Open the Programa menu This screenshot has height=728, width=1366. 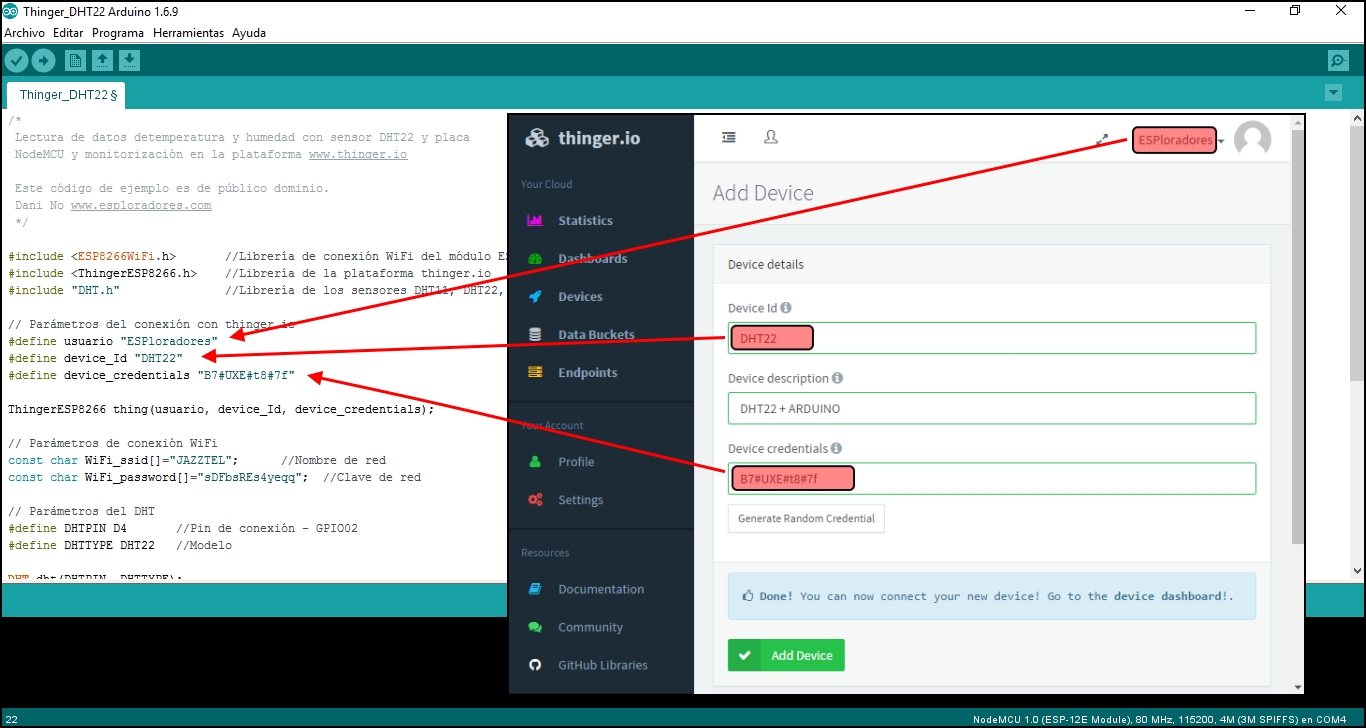(118, 33)
